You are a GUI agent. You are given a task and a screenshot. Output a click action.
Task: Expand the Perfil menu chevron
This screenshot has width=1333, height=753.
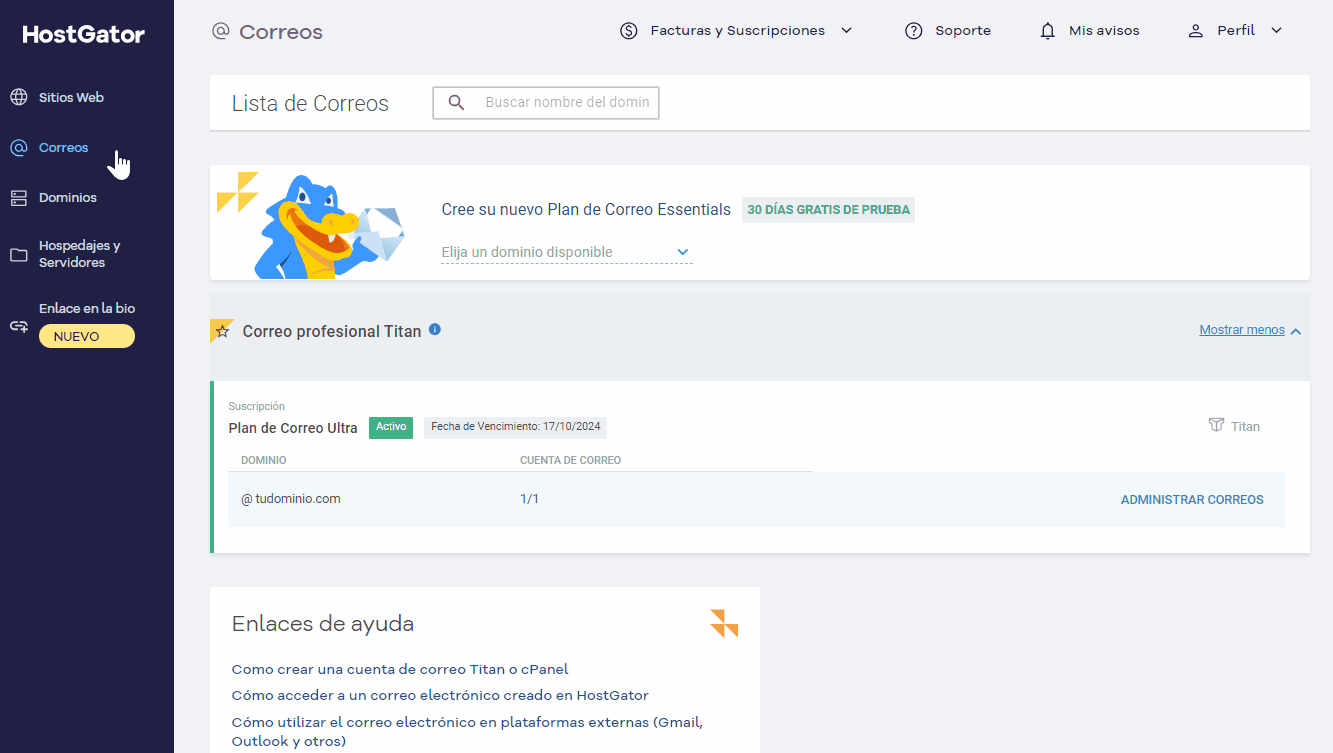click(1276, 31)
